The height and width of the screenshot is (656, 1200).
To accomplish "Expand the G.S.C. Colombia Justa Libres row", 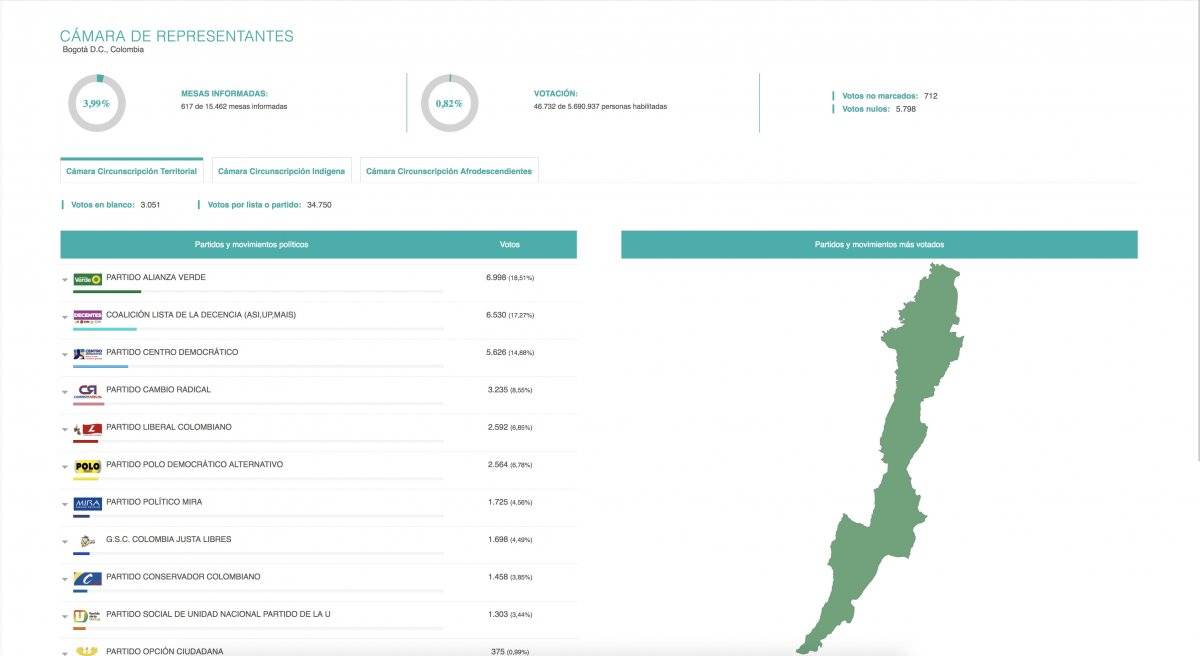I will point(65,543).
